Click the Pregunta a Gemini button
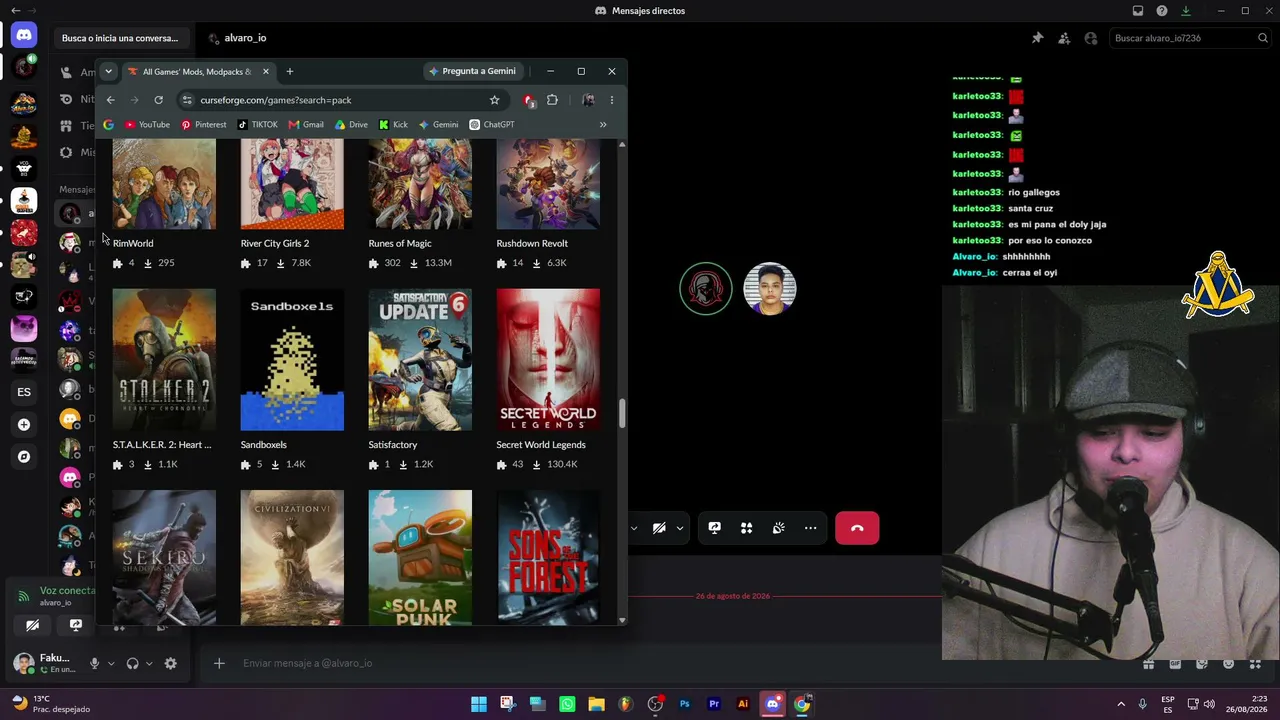The height and width of the screenshot is (720, 1280). [472, 71]
